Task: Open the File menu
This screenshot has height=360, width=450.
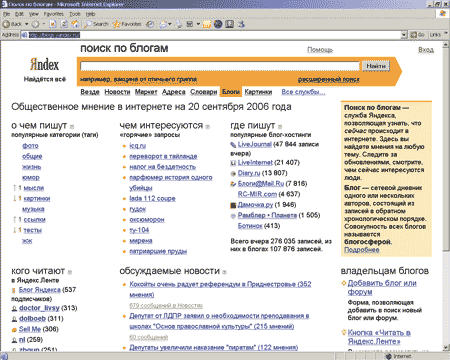Action: pyautogui.click(x=6, y=14)
